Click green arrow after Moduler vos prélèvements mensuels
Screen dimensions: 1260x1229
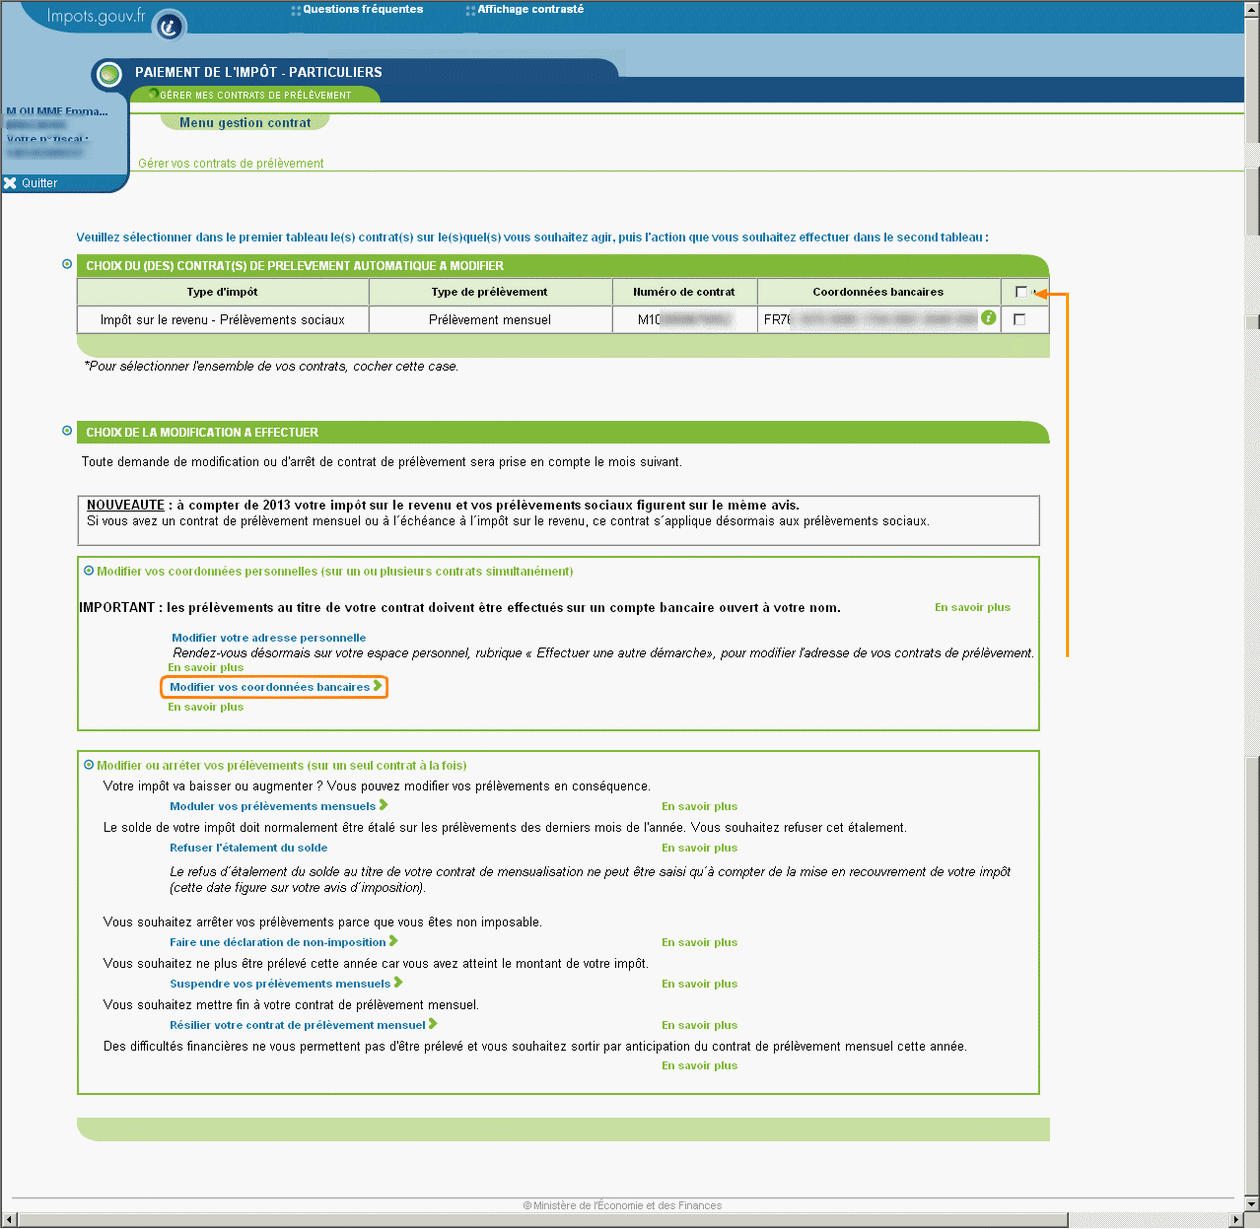(384, 805)
